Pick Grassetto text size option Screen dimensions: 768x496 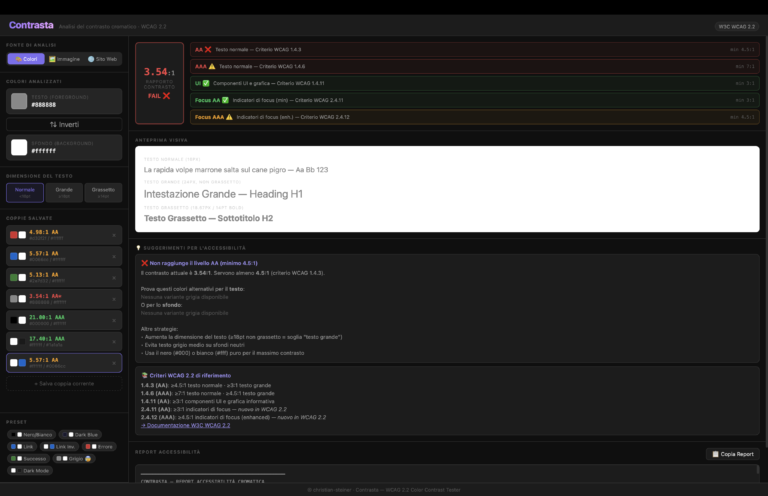coord(103,191)
